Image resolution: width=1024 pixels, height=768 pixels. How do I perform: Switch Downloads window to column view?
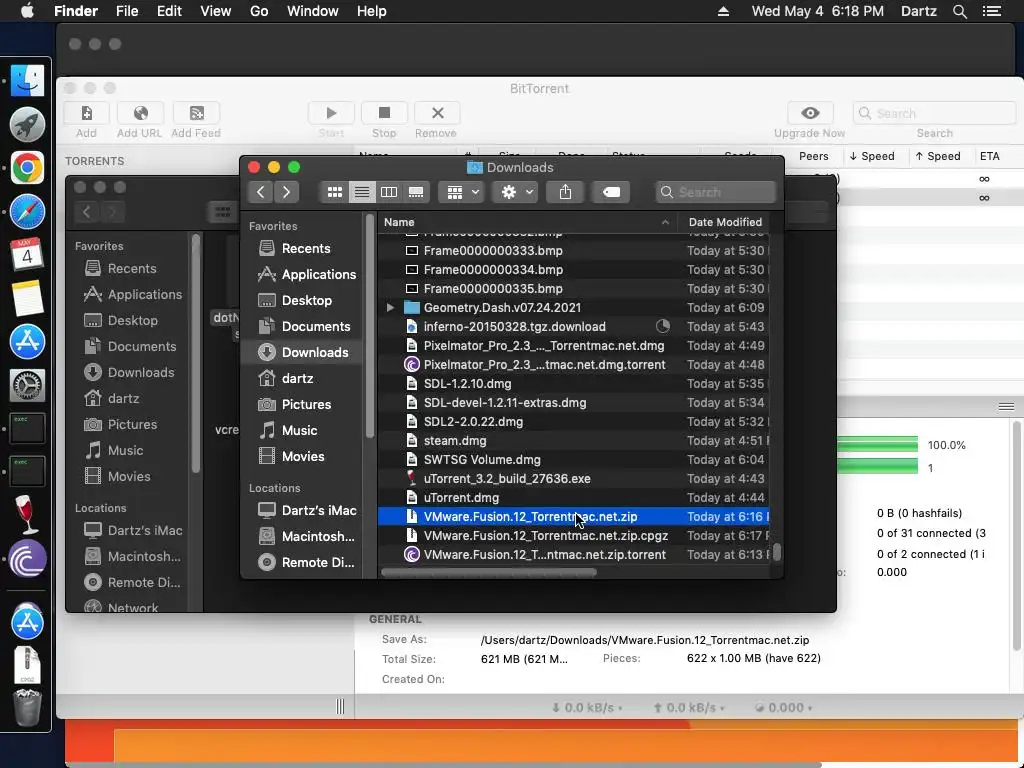click(389, 192)
